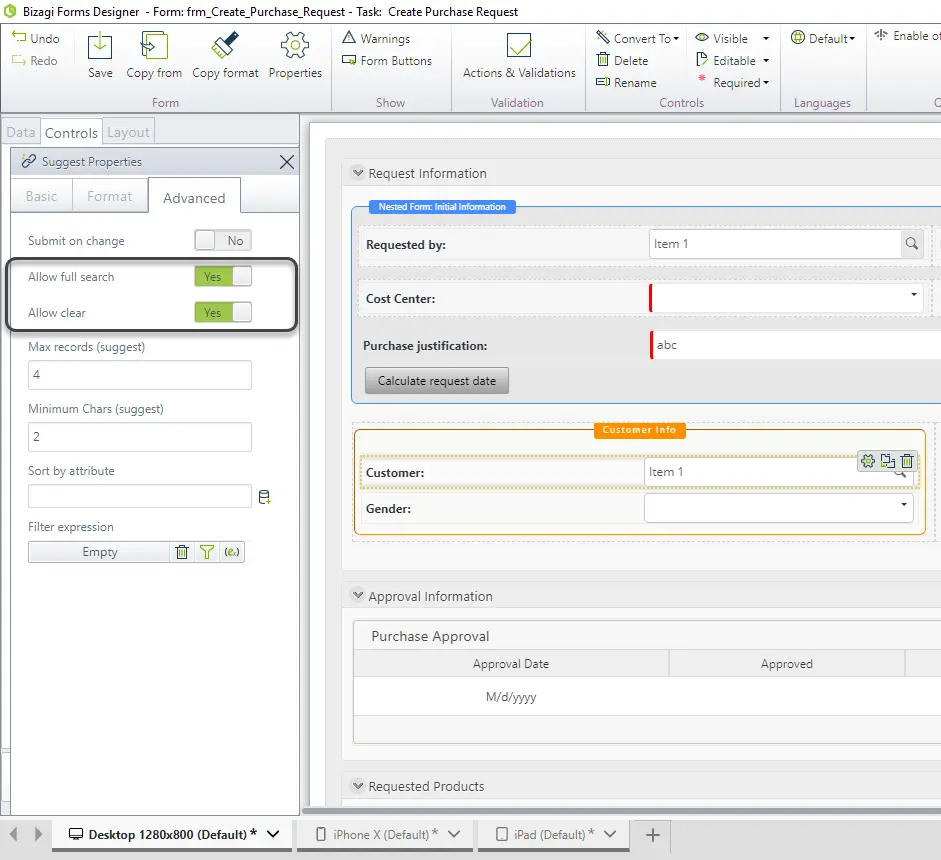
Task: Click the Enable option in ribbon
Action: click(x=906, y=36)
